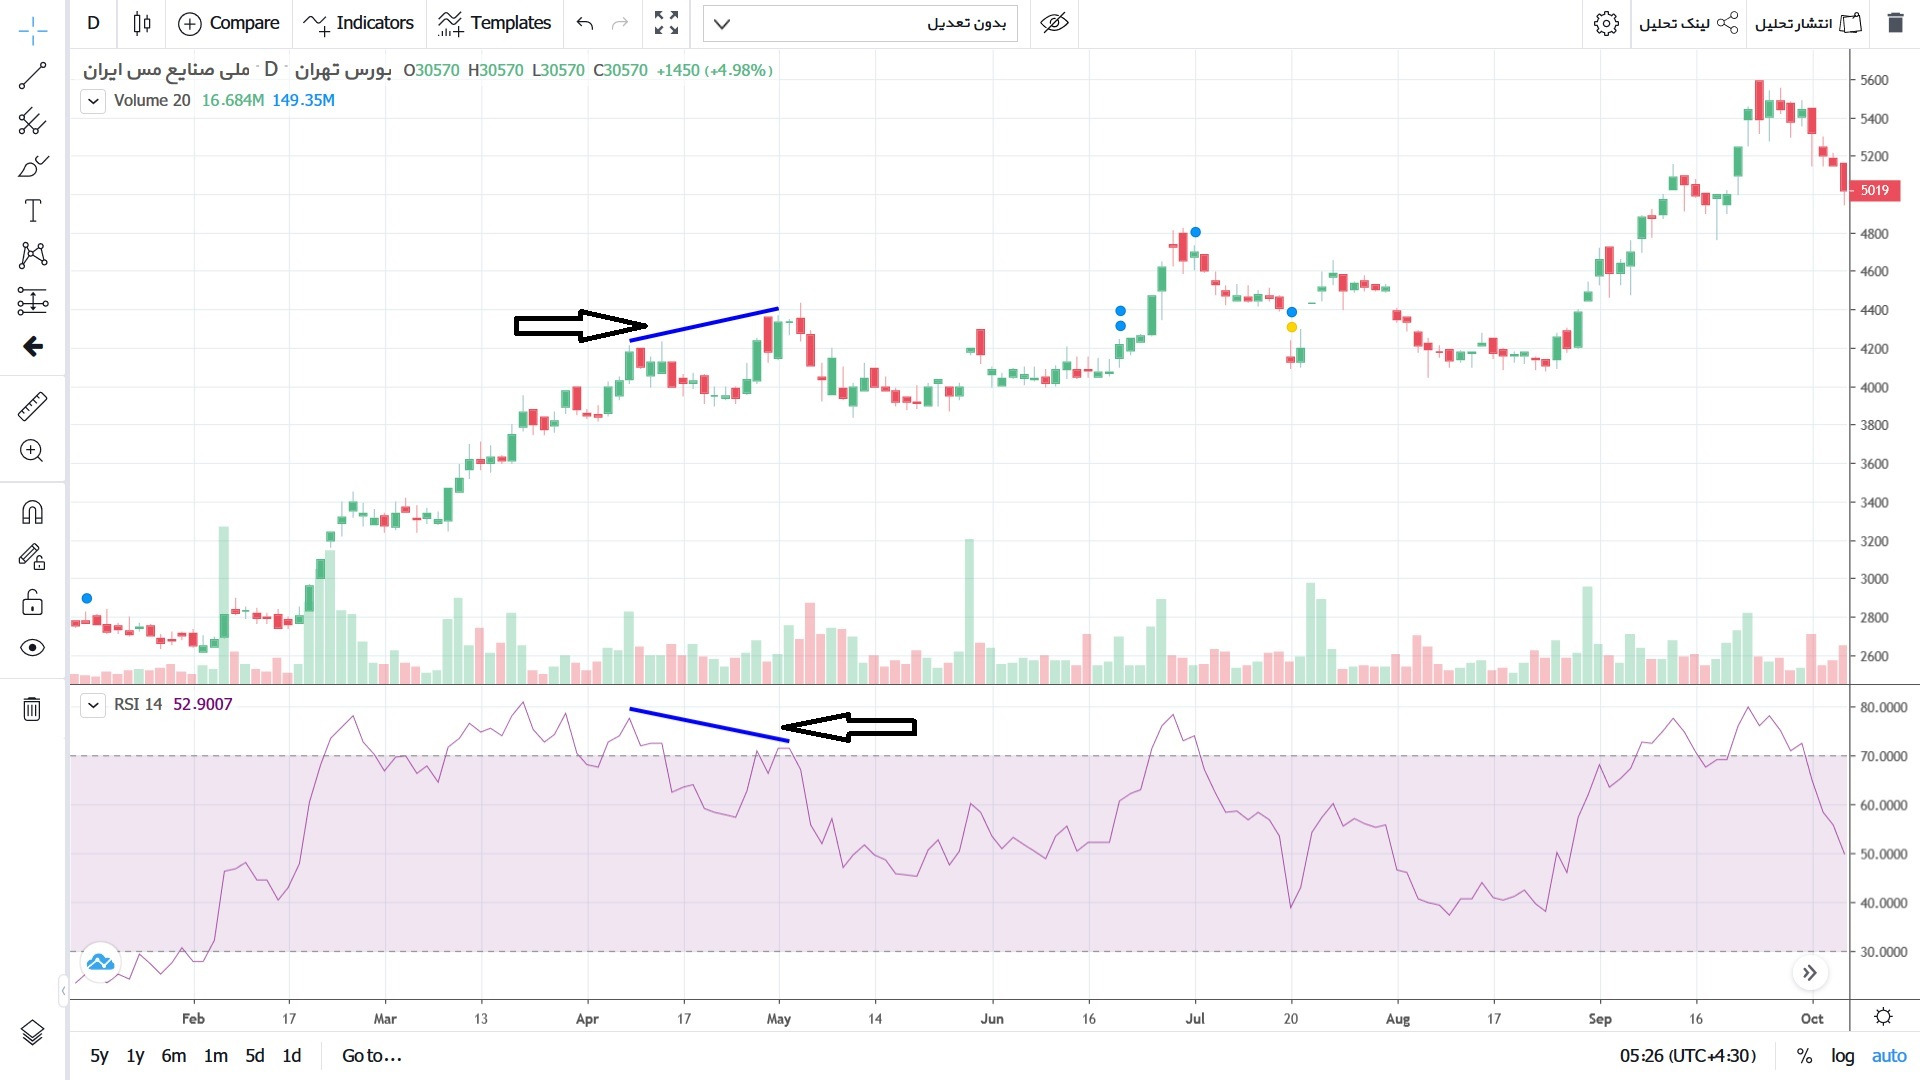Click the cloud logo badge on RSI pane
Screen dimensions: 1920x1080
click(x=100, y=963)
